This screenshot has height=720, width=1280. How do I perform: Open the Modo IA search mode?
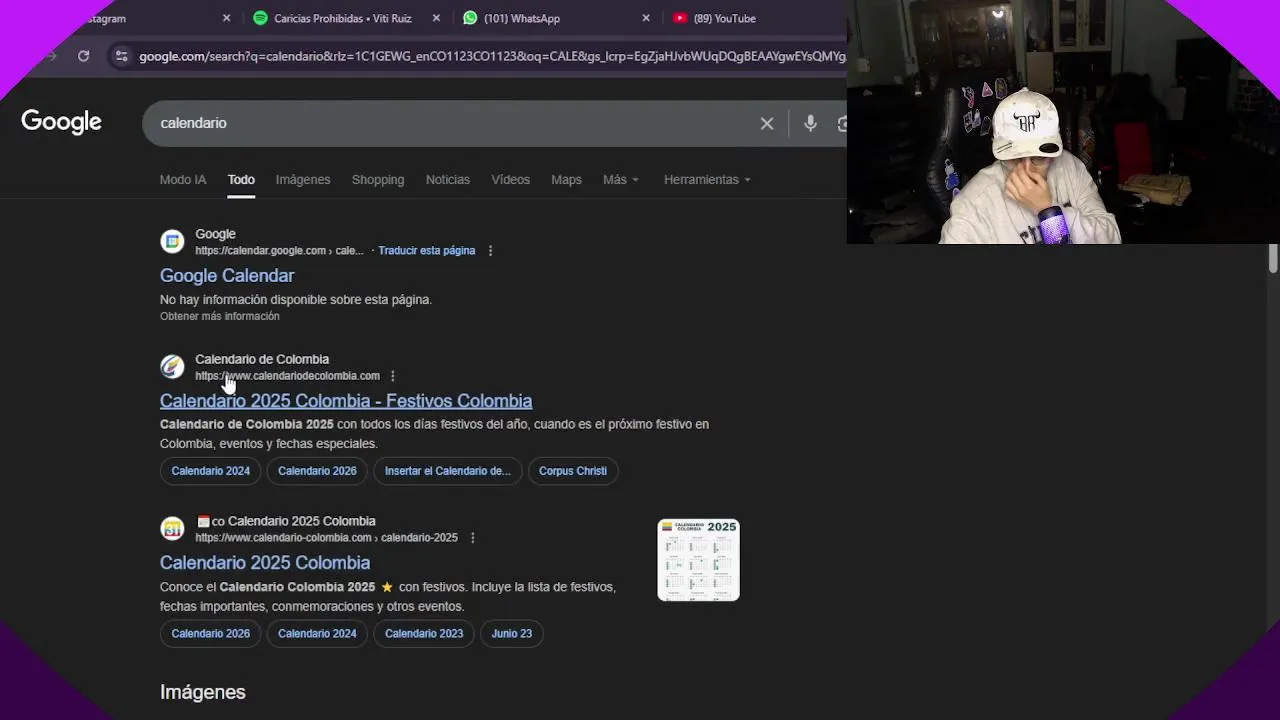point(183,180)
